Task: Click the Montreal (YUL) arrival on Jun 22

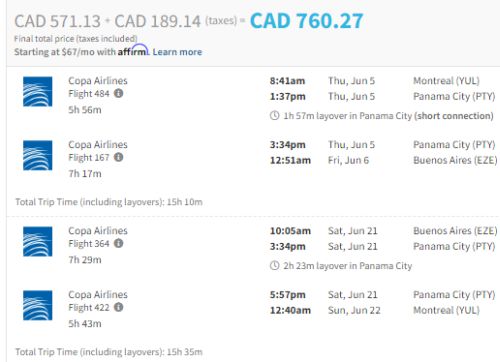Action: pyautogui.click(x=446, y=310)
